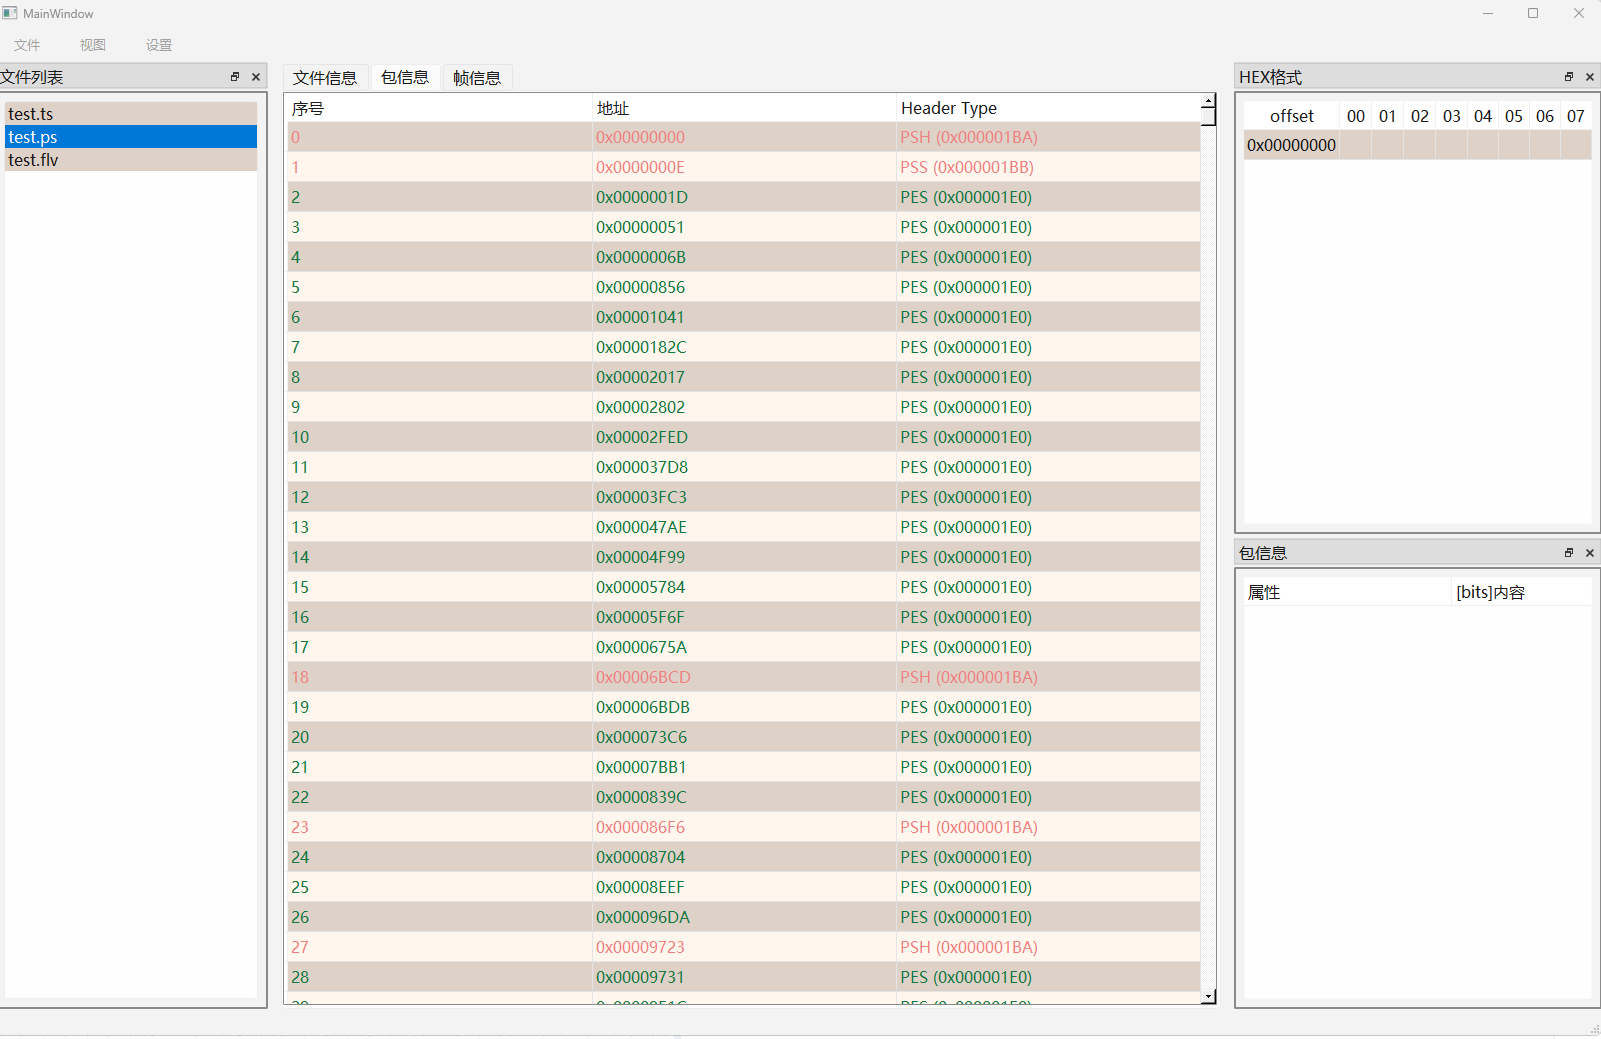Select address cell 0x00007BB1
Image resolution: width=1601 pixels, height=1039 pixels.
point(744,767)
